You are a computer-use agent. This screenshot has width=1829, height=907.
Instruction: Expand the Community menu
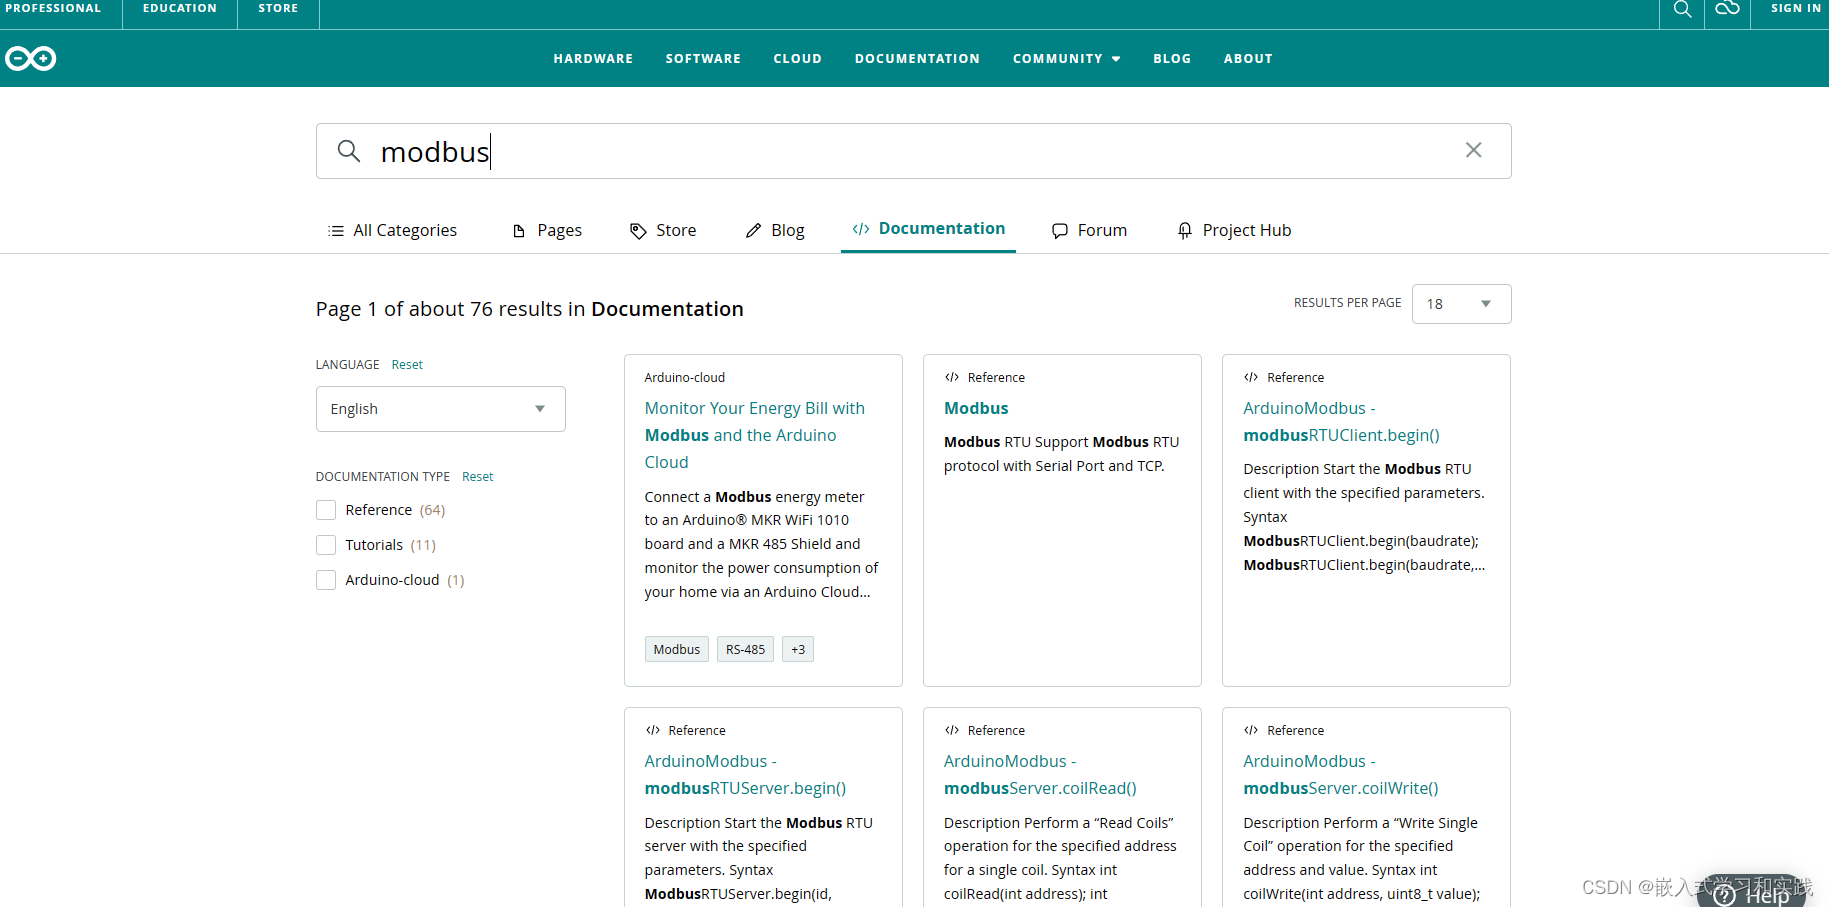[1067, 59]
